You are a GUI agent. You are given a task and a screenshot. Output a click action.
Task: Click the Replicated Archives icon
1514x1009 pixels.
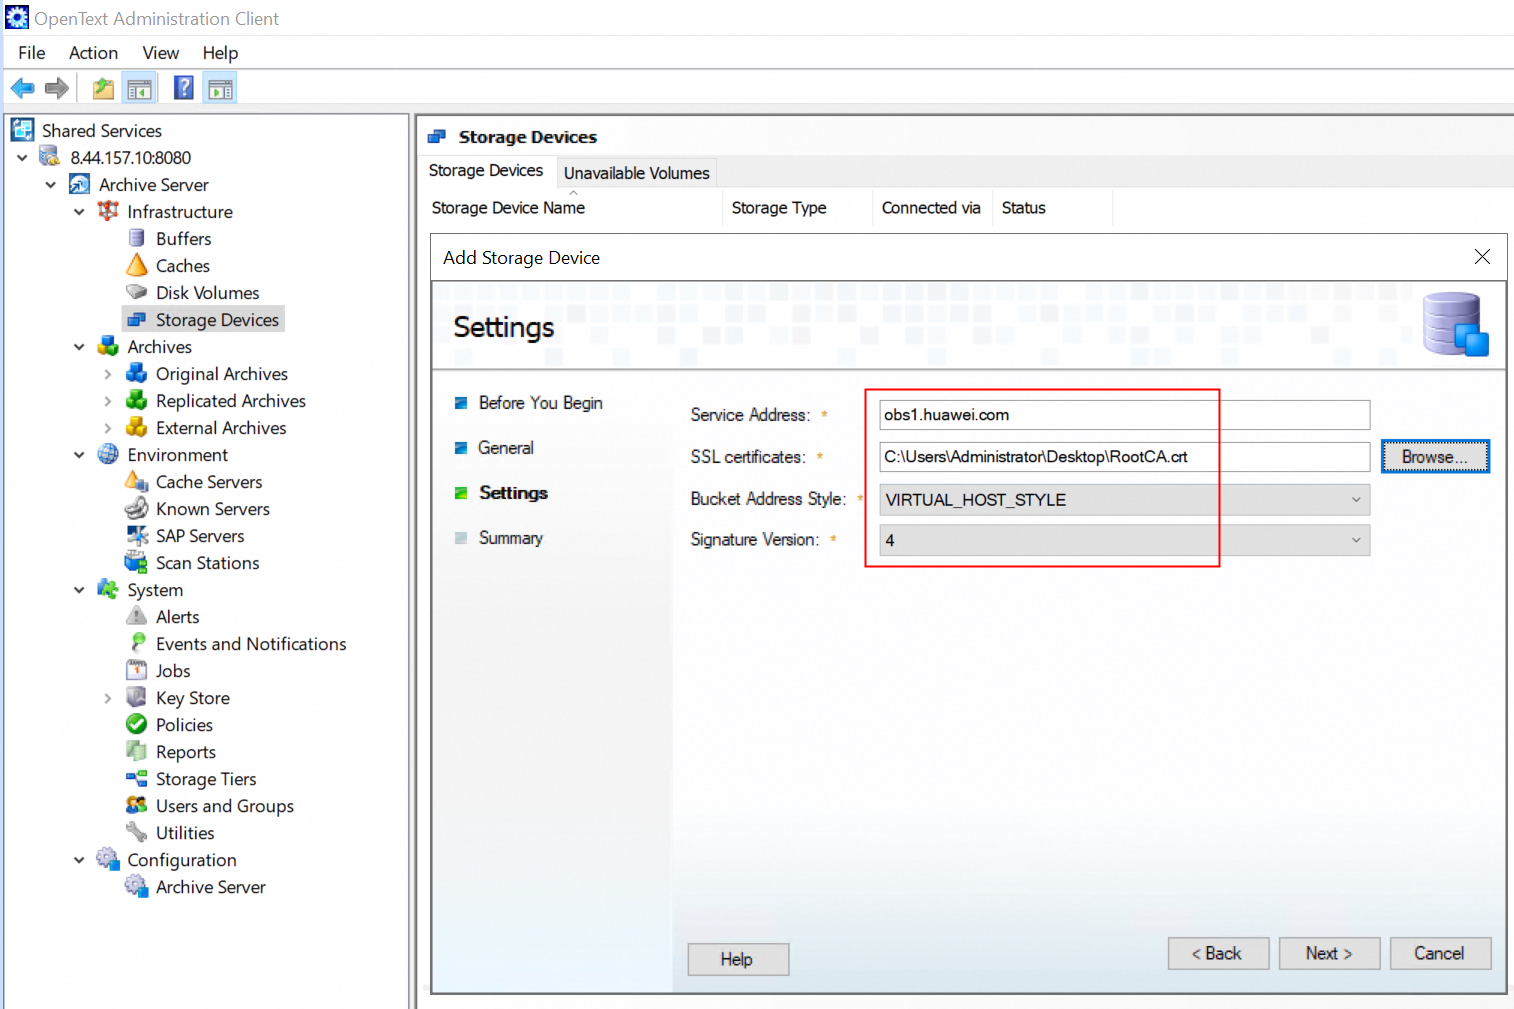(x=137, y=400)
